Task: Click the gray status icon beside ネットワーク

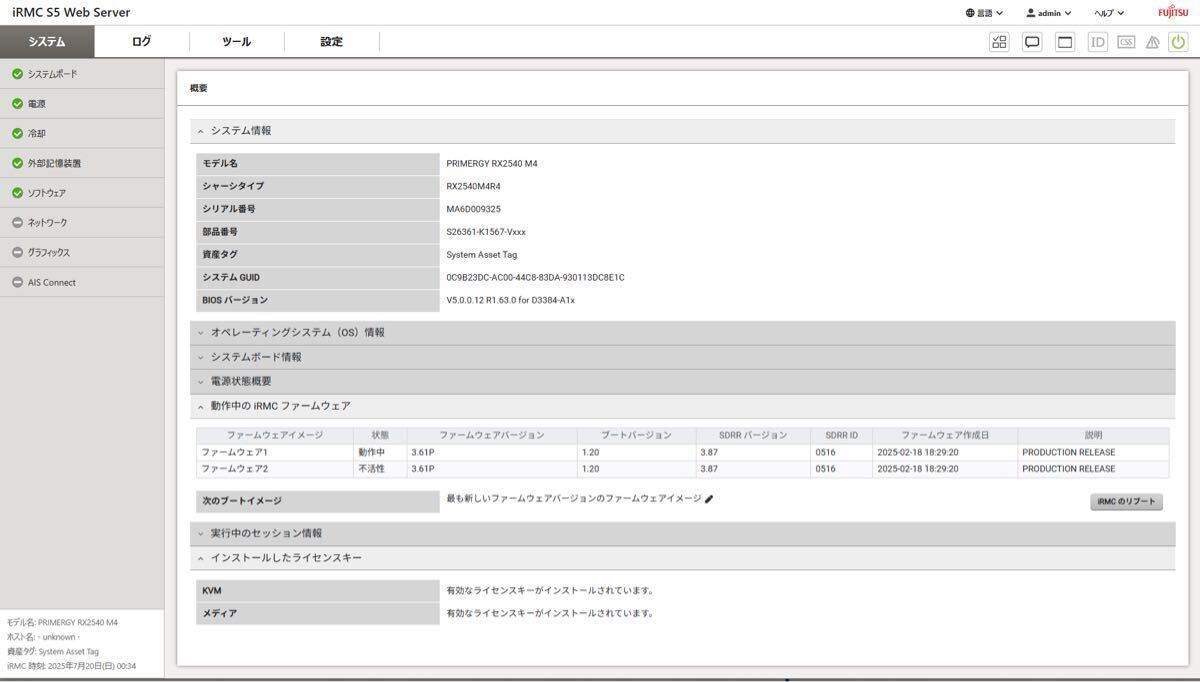Action: tap(17, 223)
